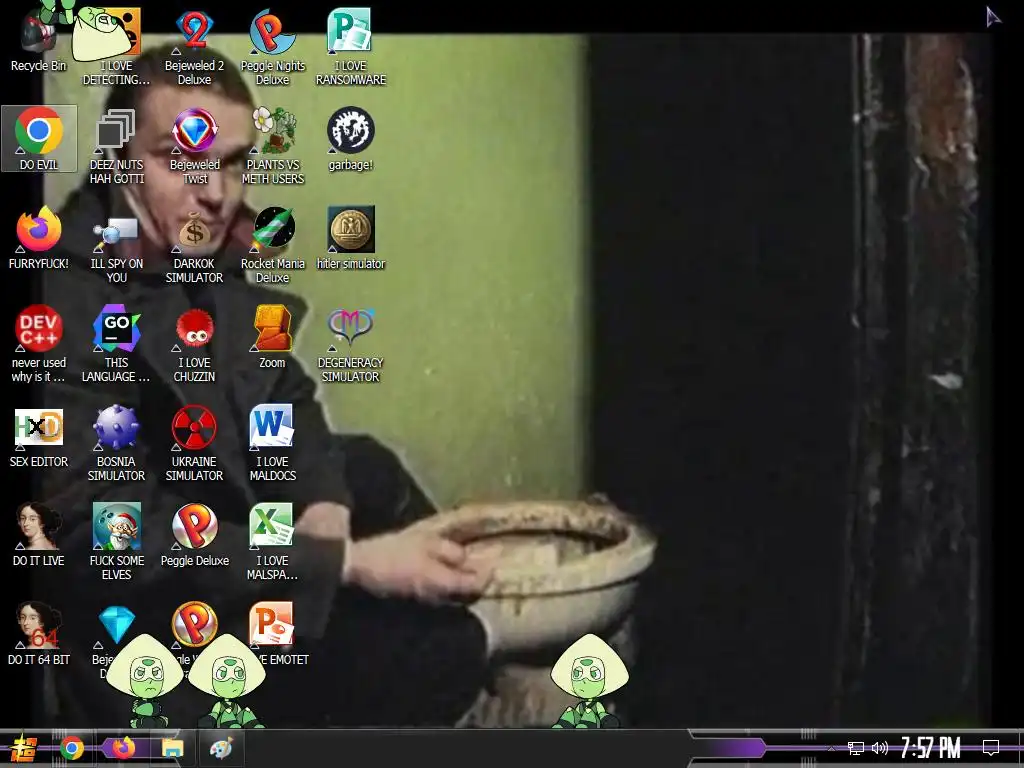Open the notification center icon
Screen dimensions: 1024x768
coord(991,748)
